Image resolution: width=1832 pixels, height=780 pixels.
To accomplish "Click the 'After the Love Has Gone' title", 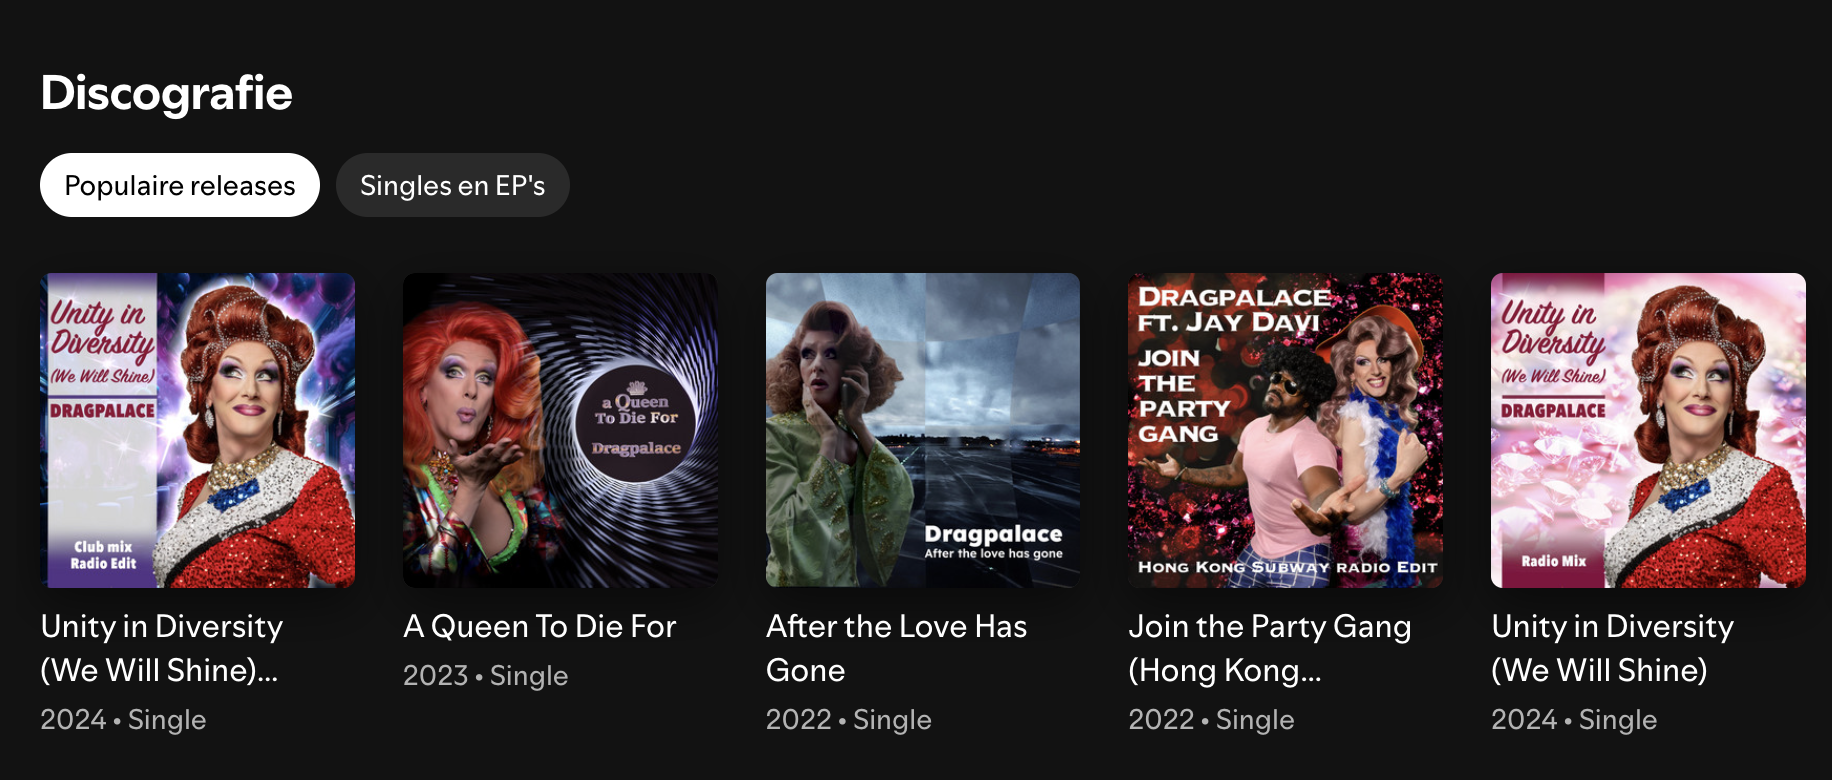I will [896, 648].
